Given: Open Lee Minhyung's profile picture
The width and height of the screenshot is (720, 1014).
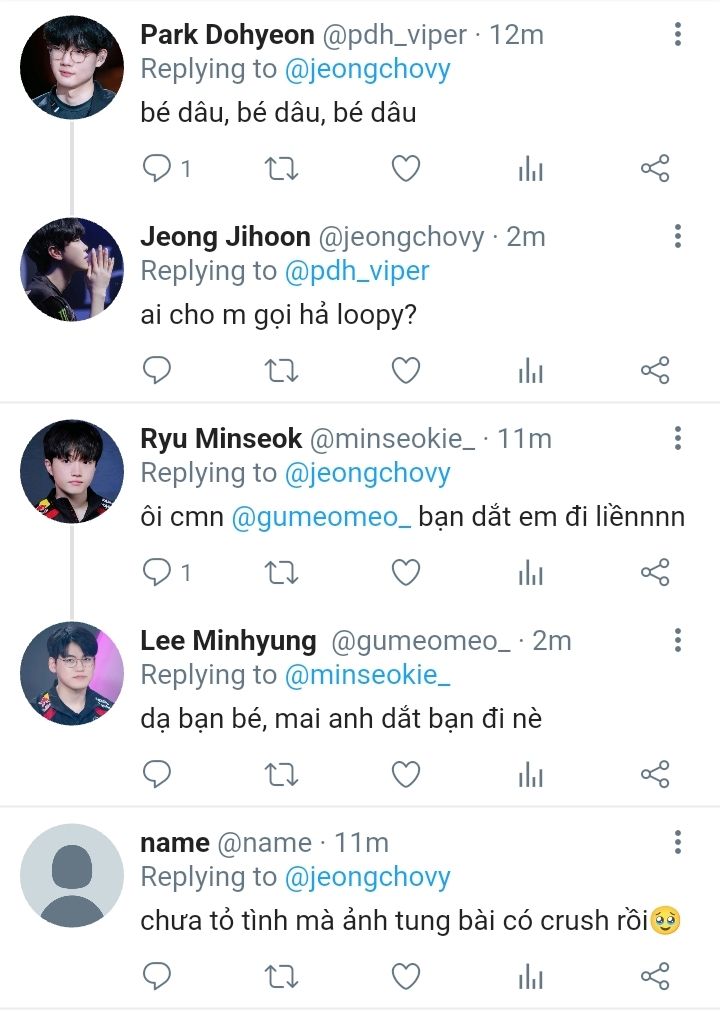Looking at the screenshot, I should pos(72,673).
